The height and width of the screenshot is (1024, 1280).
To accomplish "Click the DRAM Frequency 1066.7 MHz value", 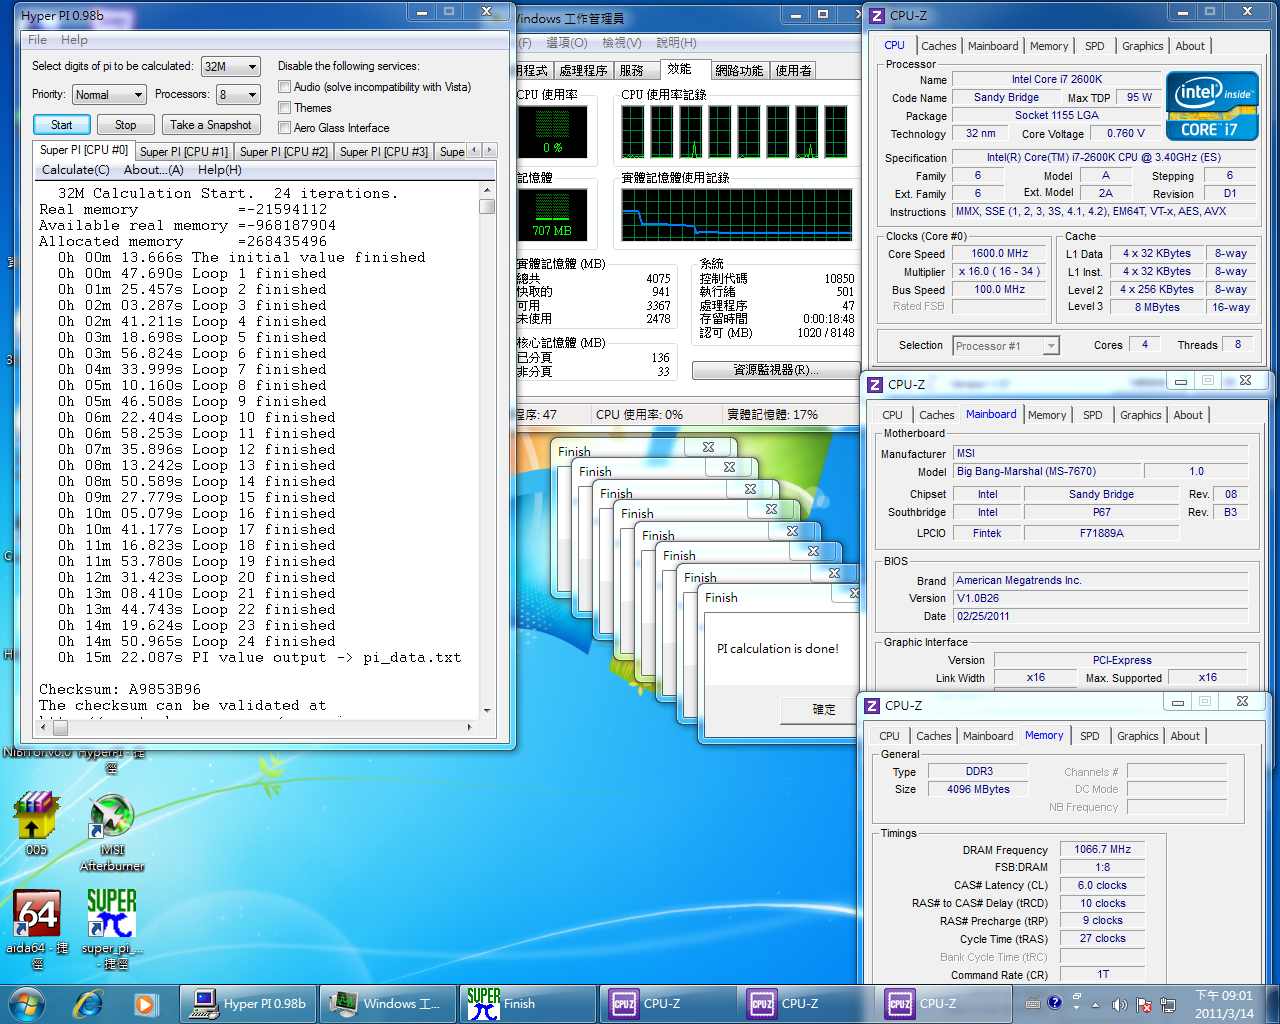I will 1102,849.
